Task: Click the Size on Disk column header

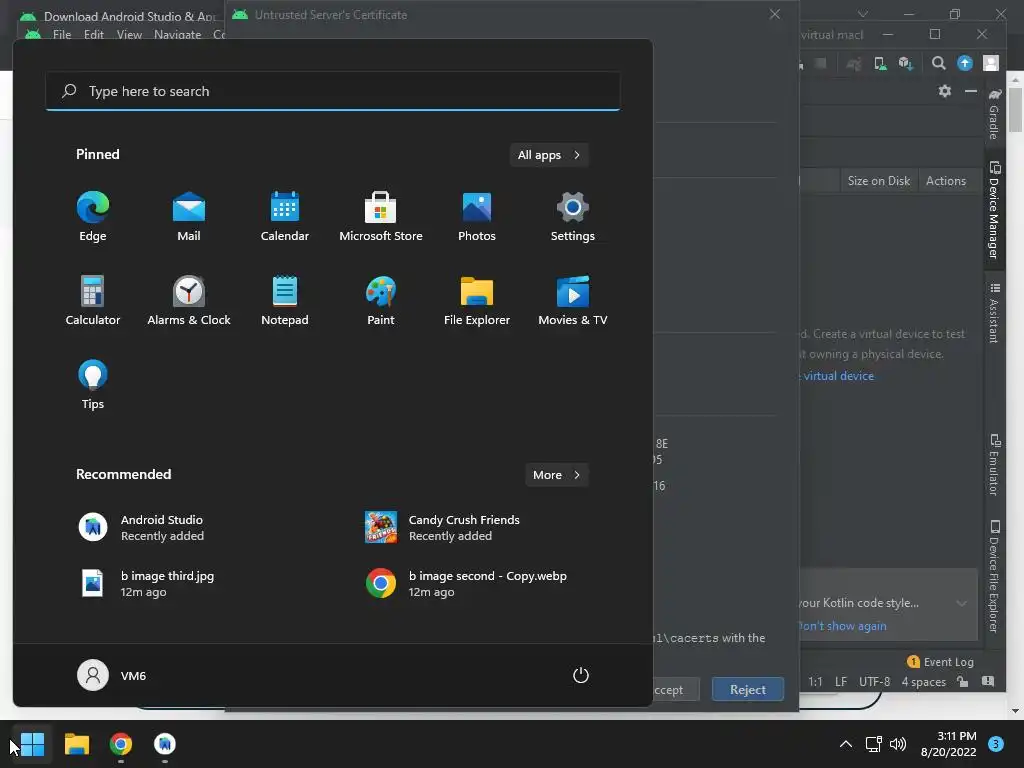Action: tap(878, 181)
